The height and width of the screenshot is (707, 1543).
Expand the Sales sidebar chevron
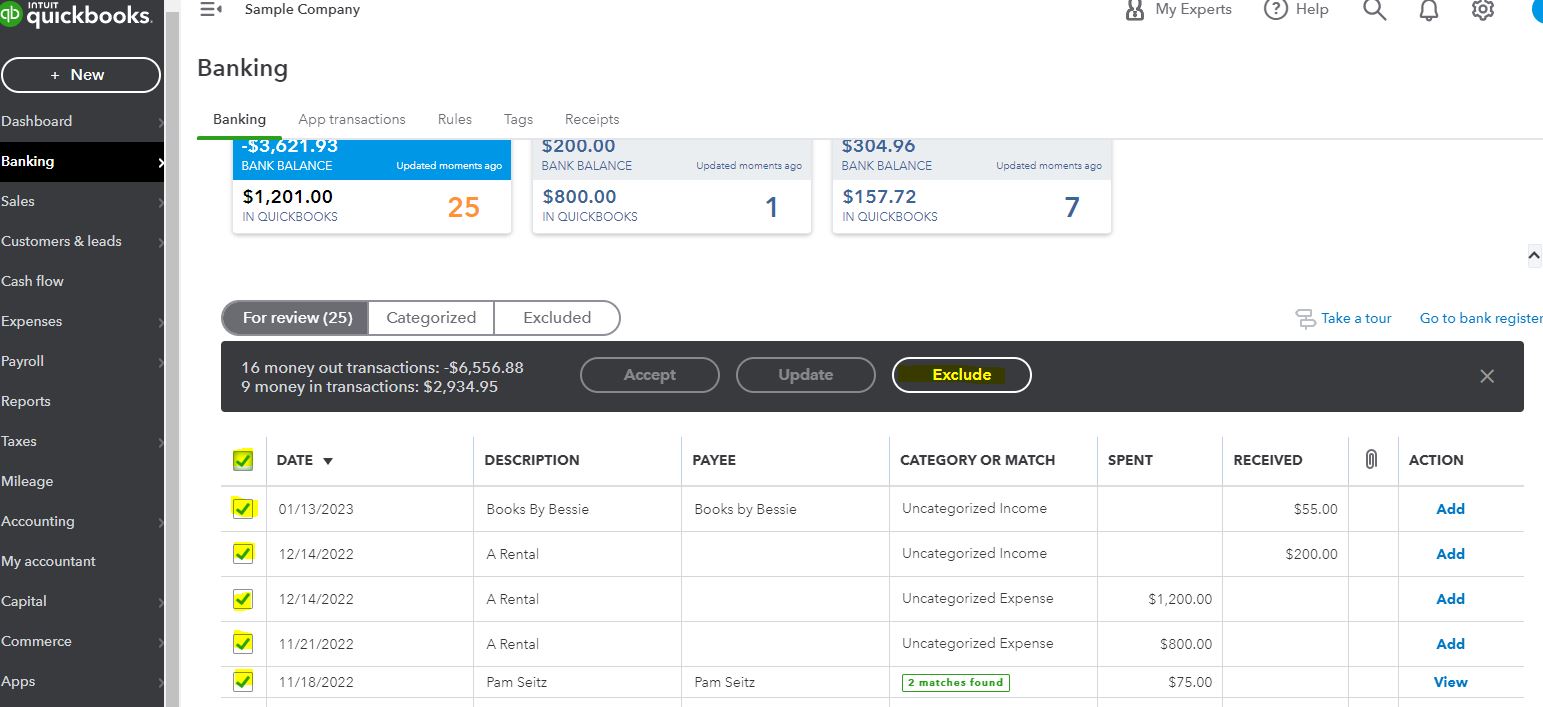(160, 202)
